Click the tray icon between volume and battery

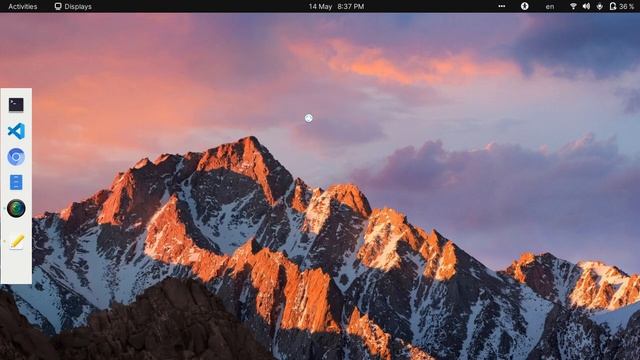pos(599,6)
